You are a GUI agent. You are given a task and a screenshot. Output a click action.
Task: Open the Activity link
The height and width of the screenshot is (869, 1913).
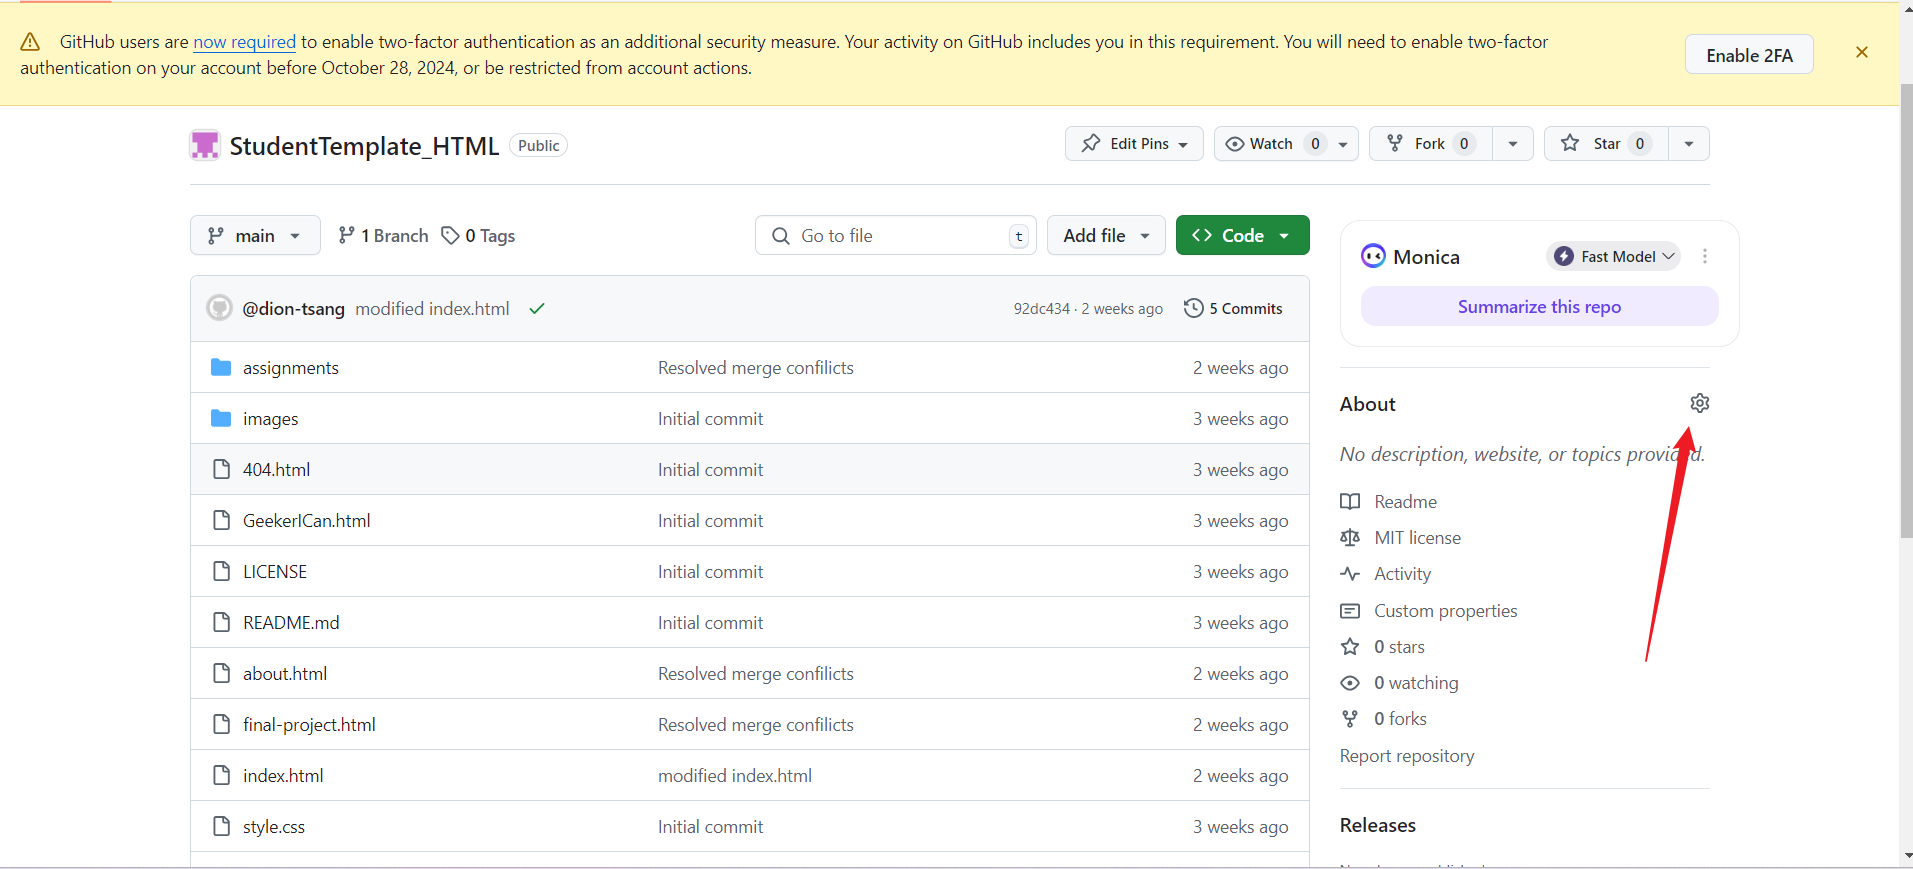[x=1402, y=574]
